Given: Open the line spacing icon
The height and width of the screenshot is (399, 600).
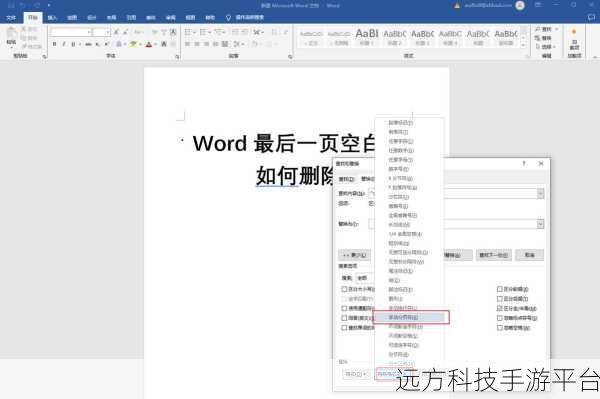Looking at the screenshot, I should 237,44.
